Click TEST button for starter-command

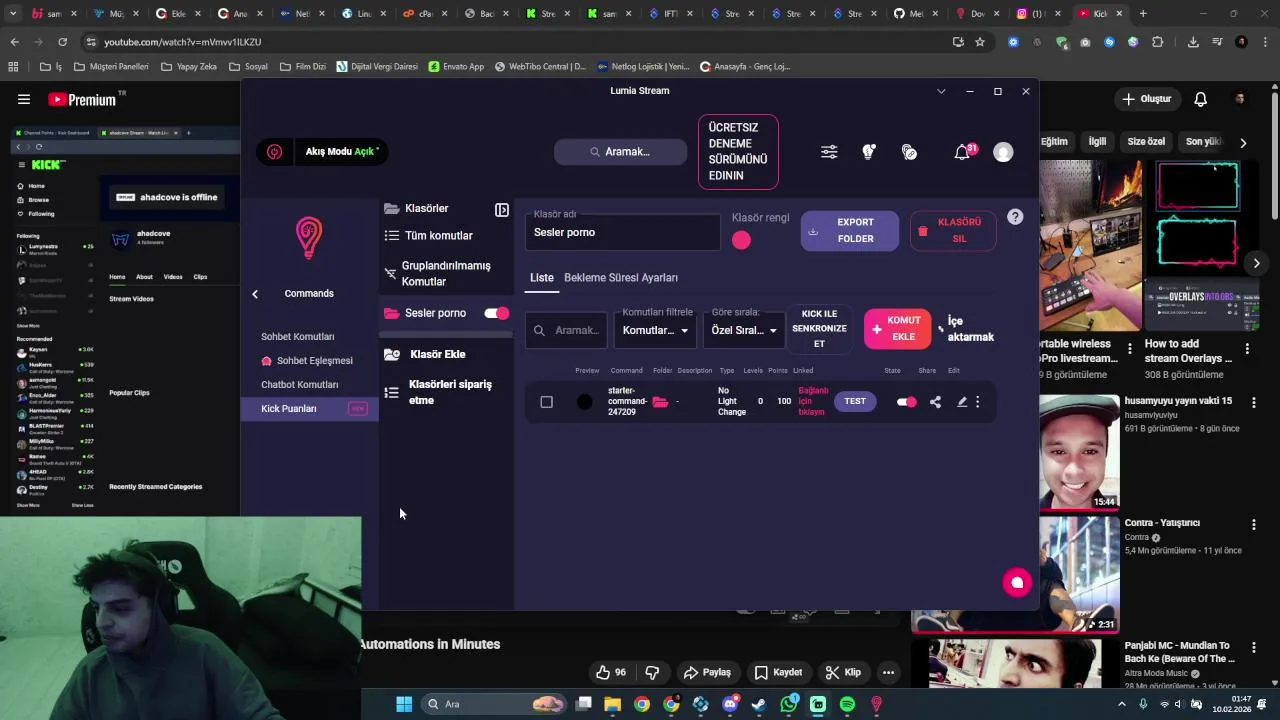(855, 402)
